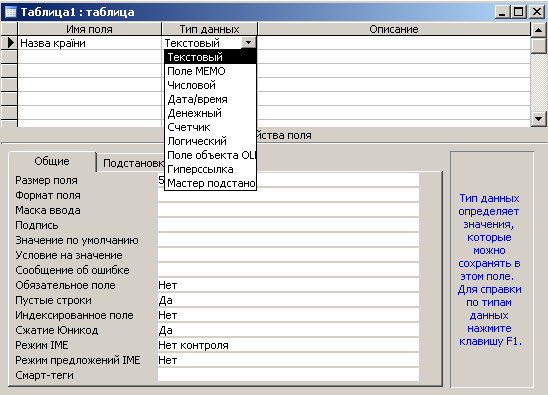The width and height of the screenshot is (548, 395).
Task: Click the blue help text about Тип данных
Action: 489,270
